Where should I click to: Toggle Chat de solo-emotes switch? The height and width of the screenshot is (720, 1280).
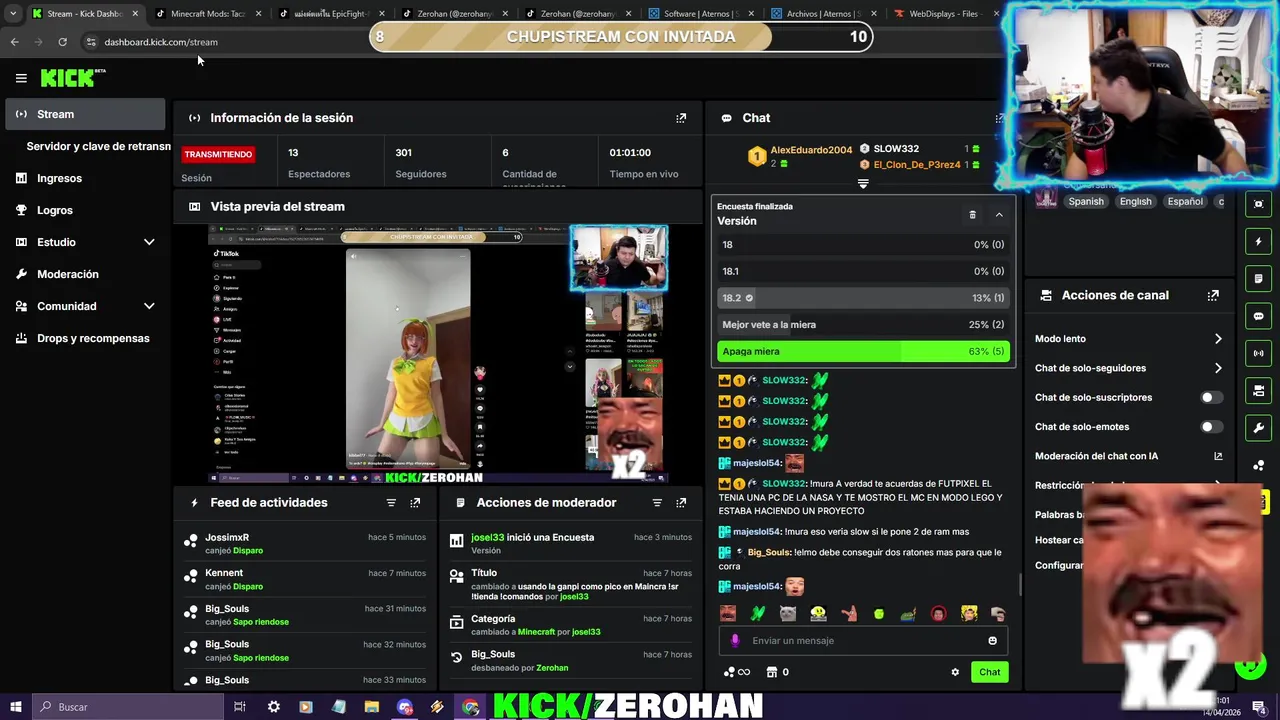pos(1211,427)
